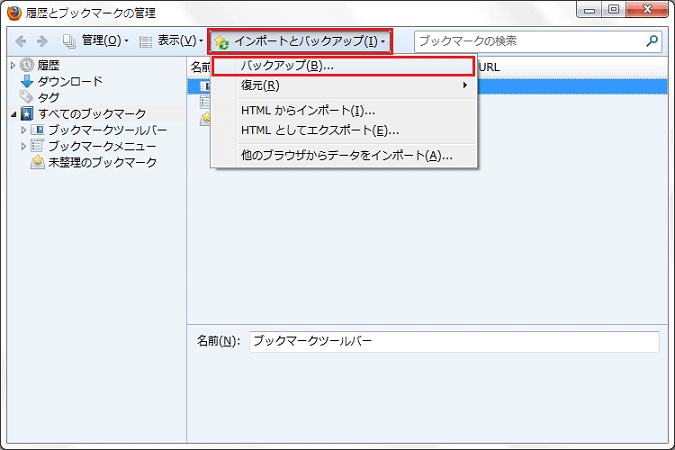Click the 未整理のブックマーク folder icon

(x=38, y=162)
